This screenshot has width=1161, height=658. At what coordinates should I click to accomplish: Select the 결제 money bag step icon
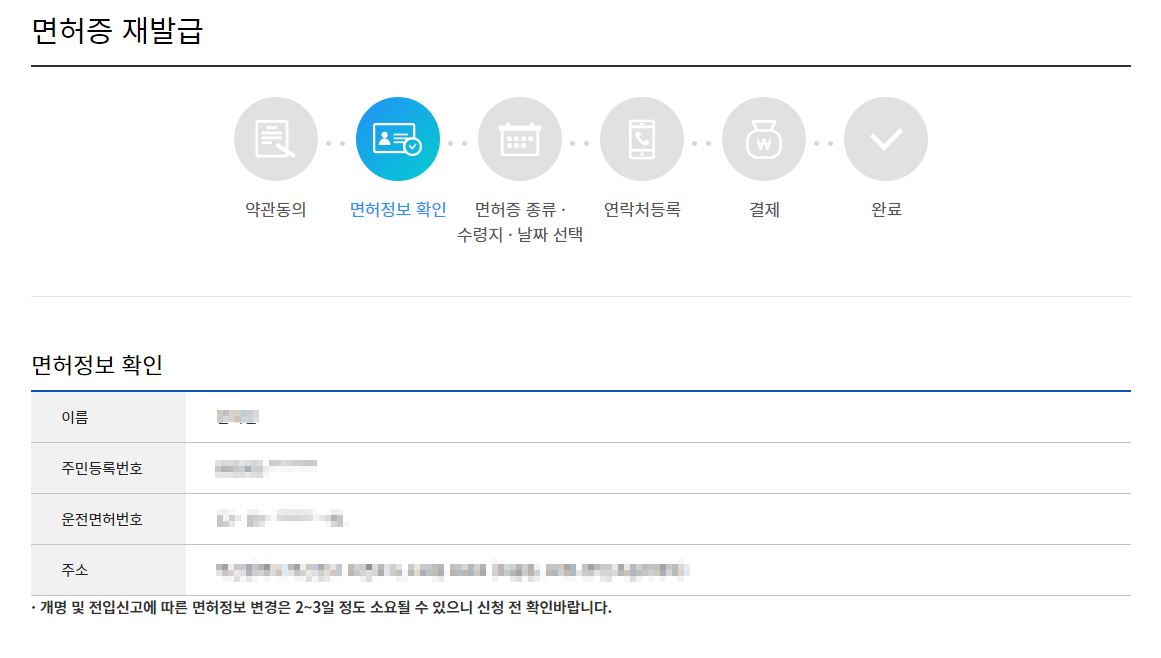764,139
